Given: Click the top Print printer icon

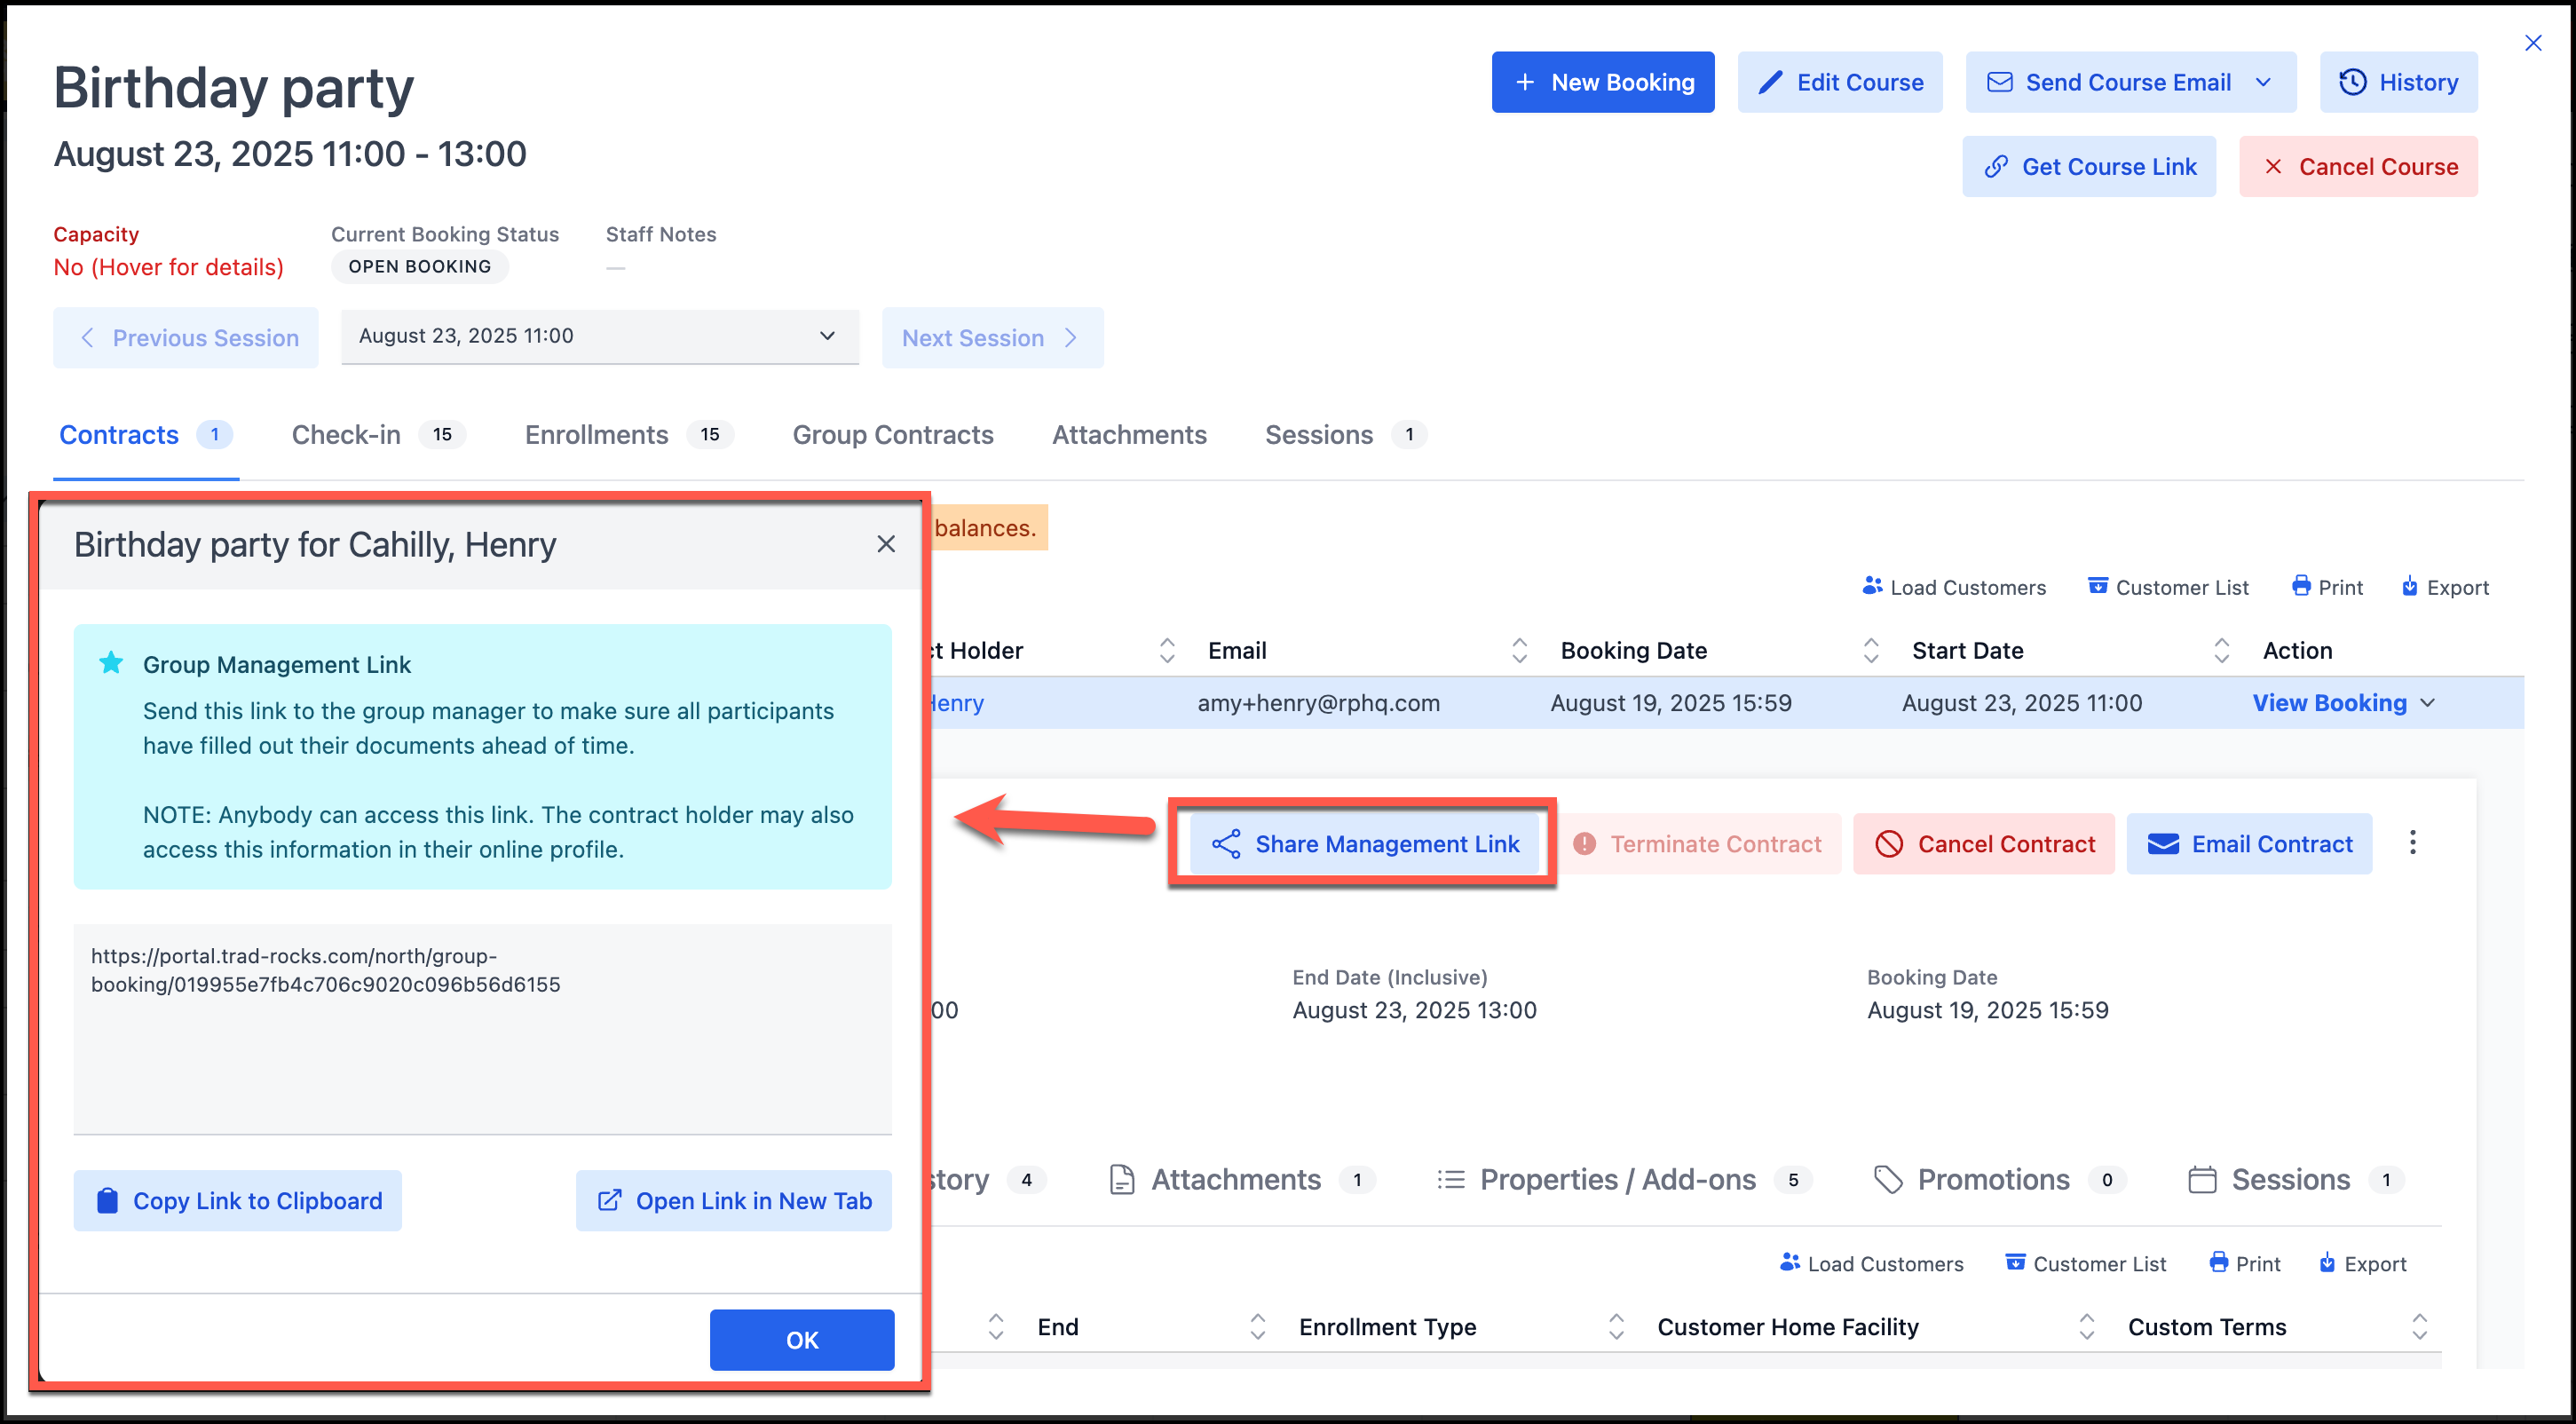Looking at the screenshot, I should pyautogui.click(x=2300, y=586).
